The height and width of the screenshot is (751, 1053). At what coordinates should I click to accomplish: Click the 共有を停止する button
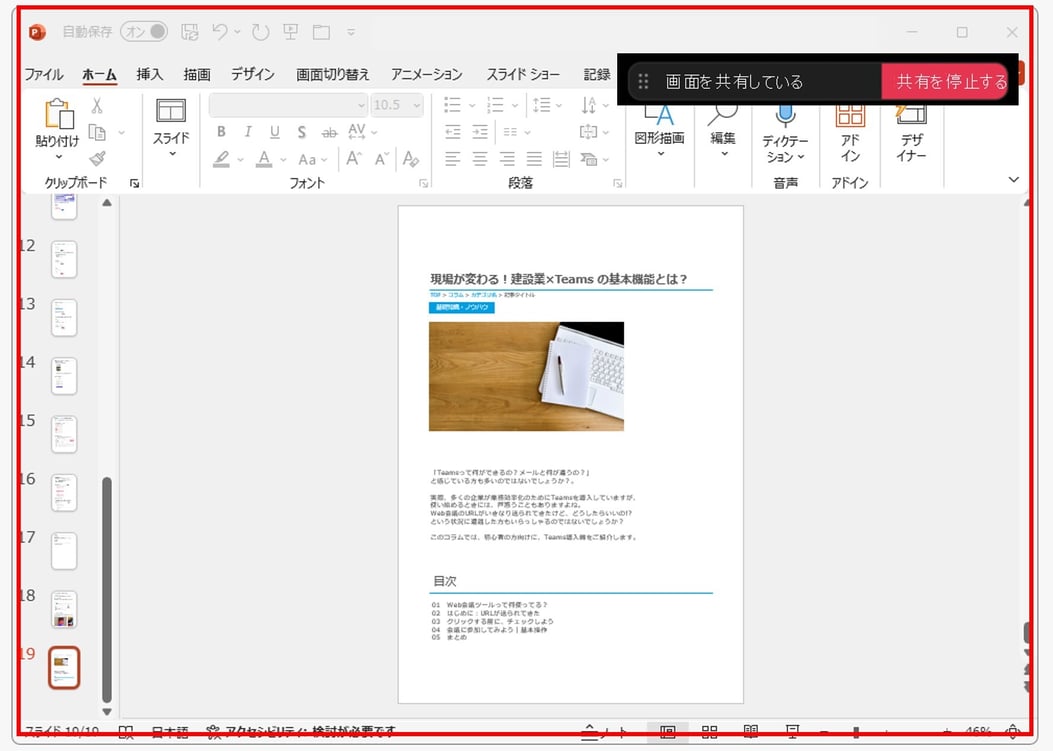pyautogui.click(x=951, y=81)
